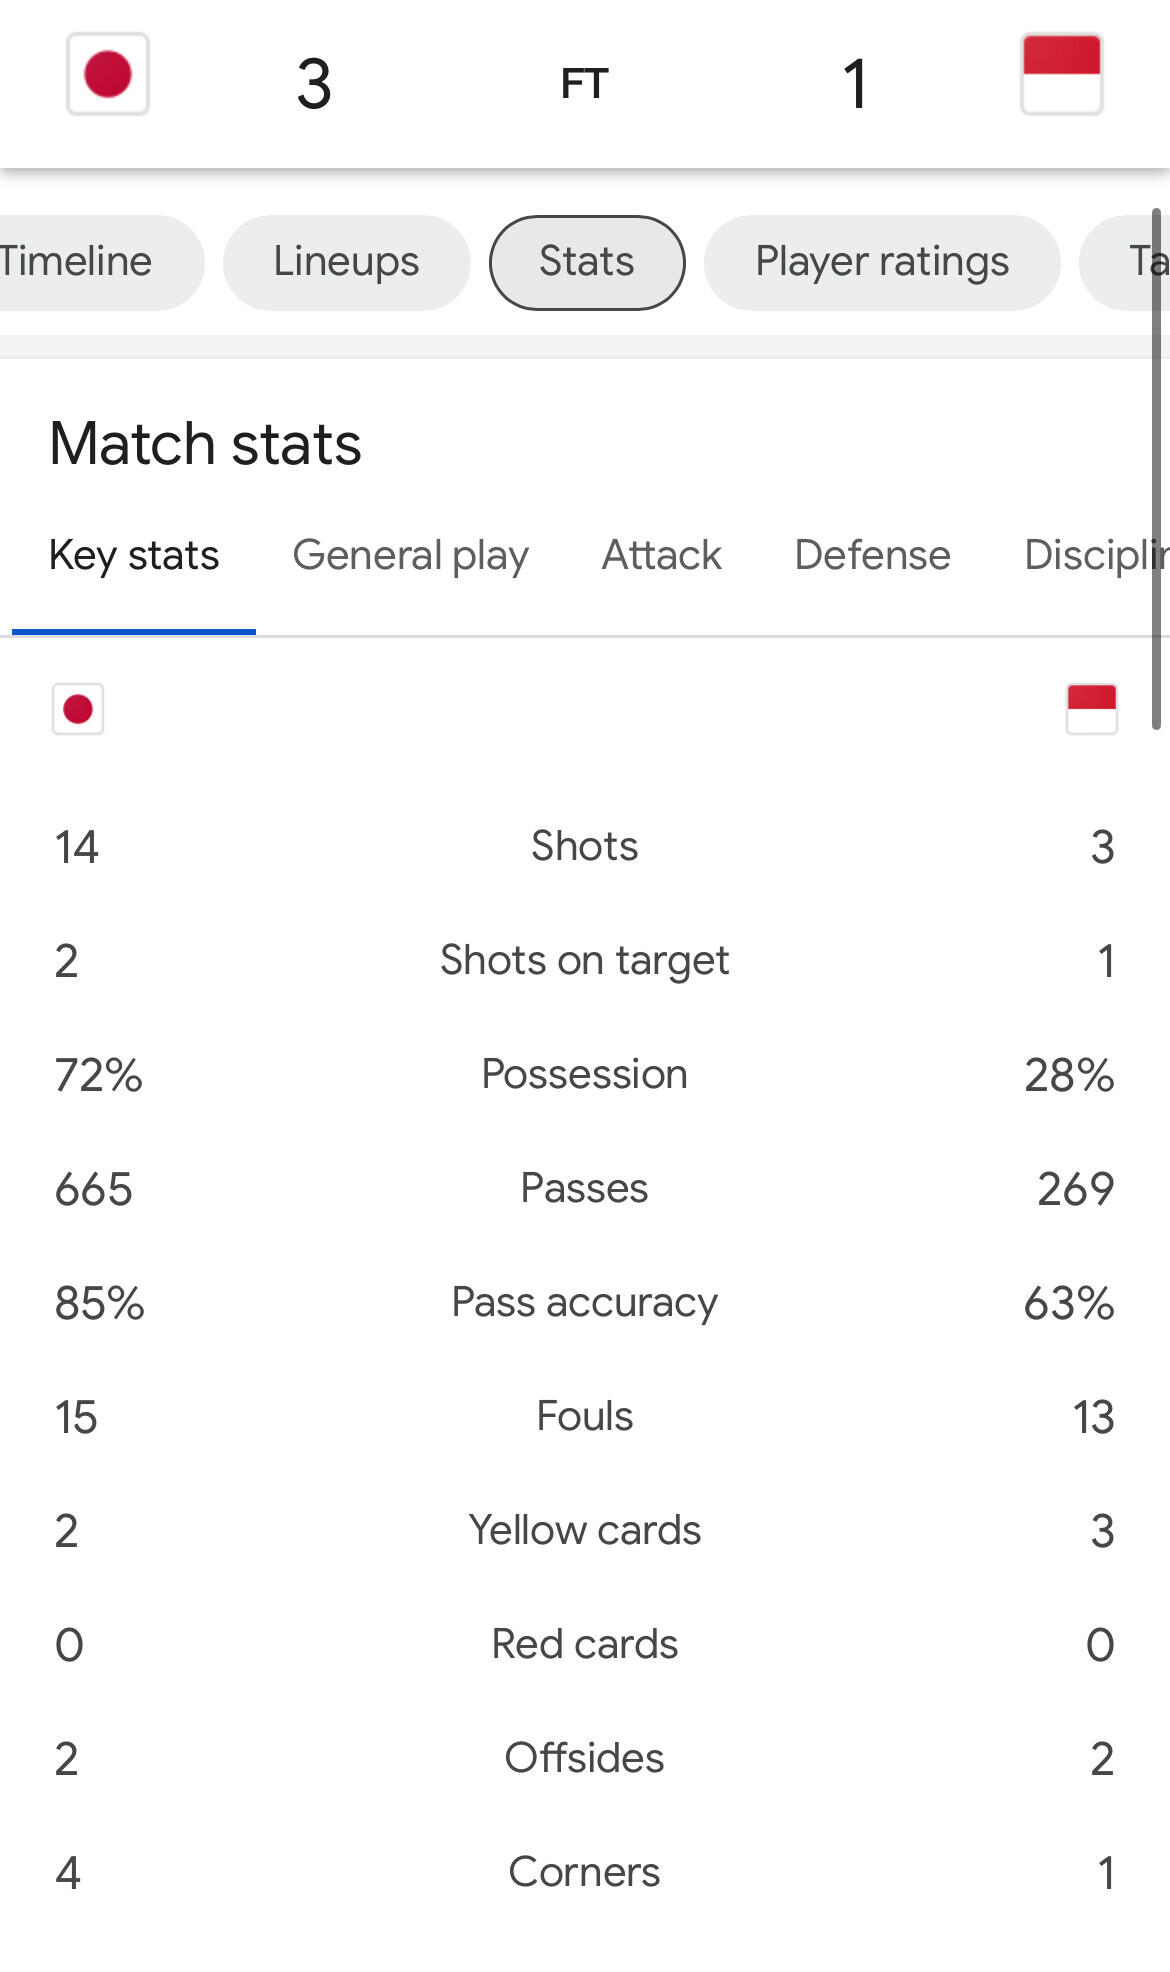Click the small Japan flag above the stats
1170x1972 pixels.
[x=78, y=709]
